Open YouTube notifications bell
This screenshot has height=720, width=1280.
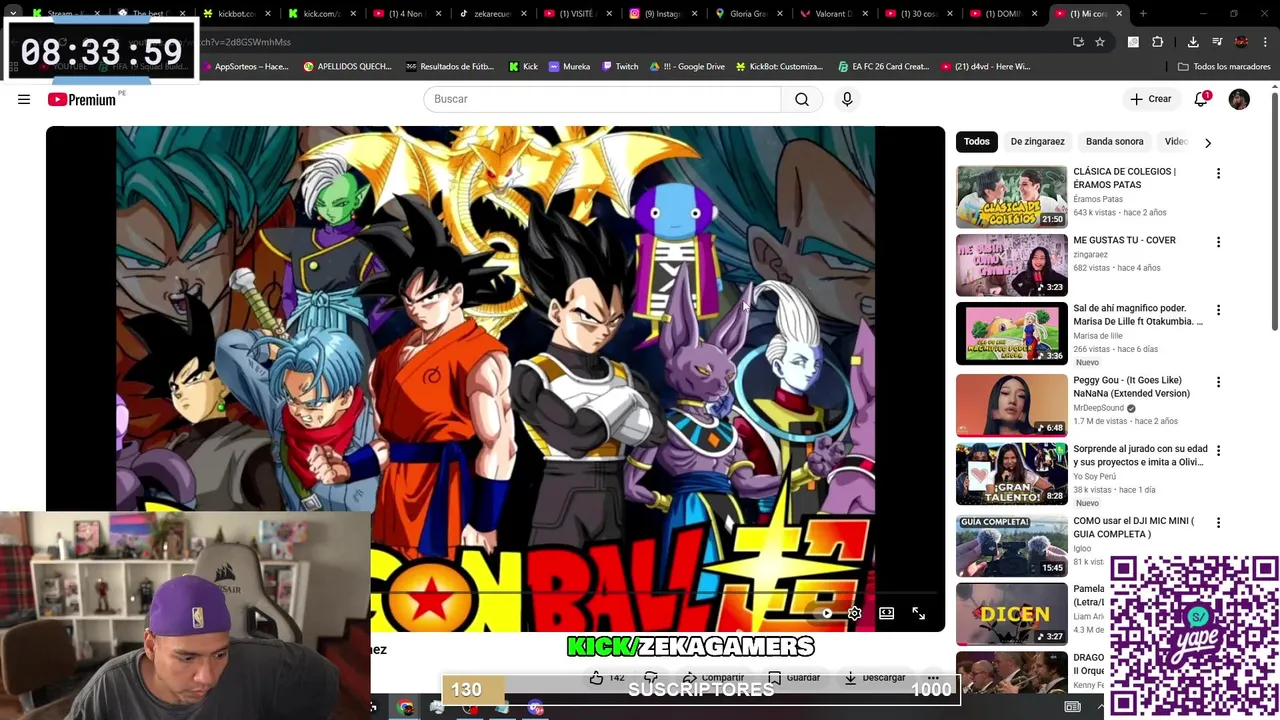point(1201,99)
